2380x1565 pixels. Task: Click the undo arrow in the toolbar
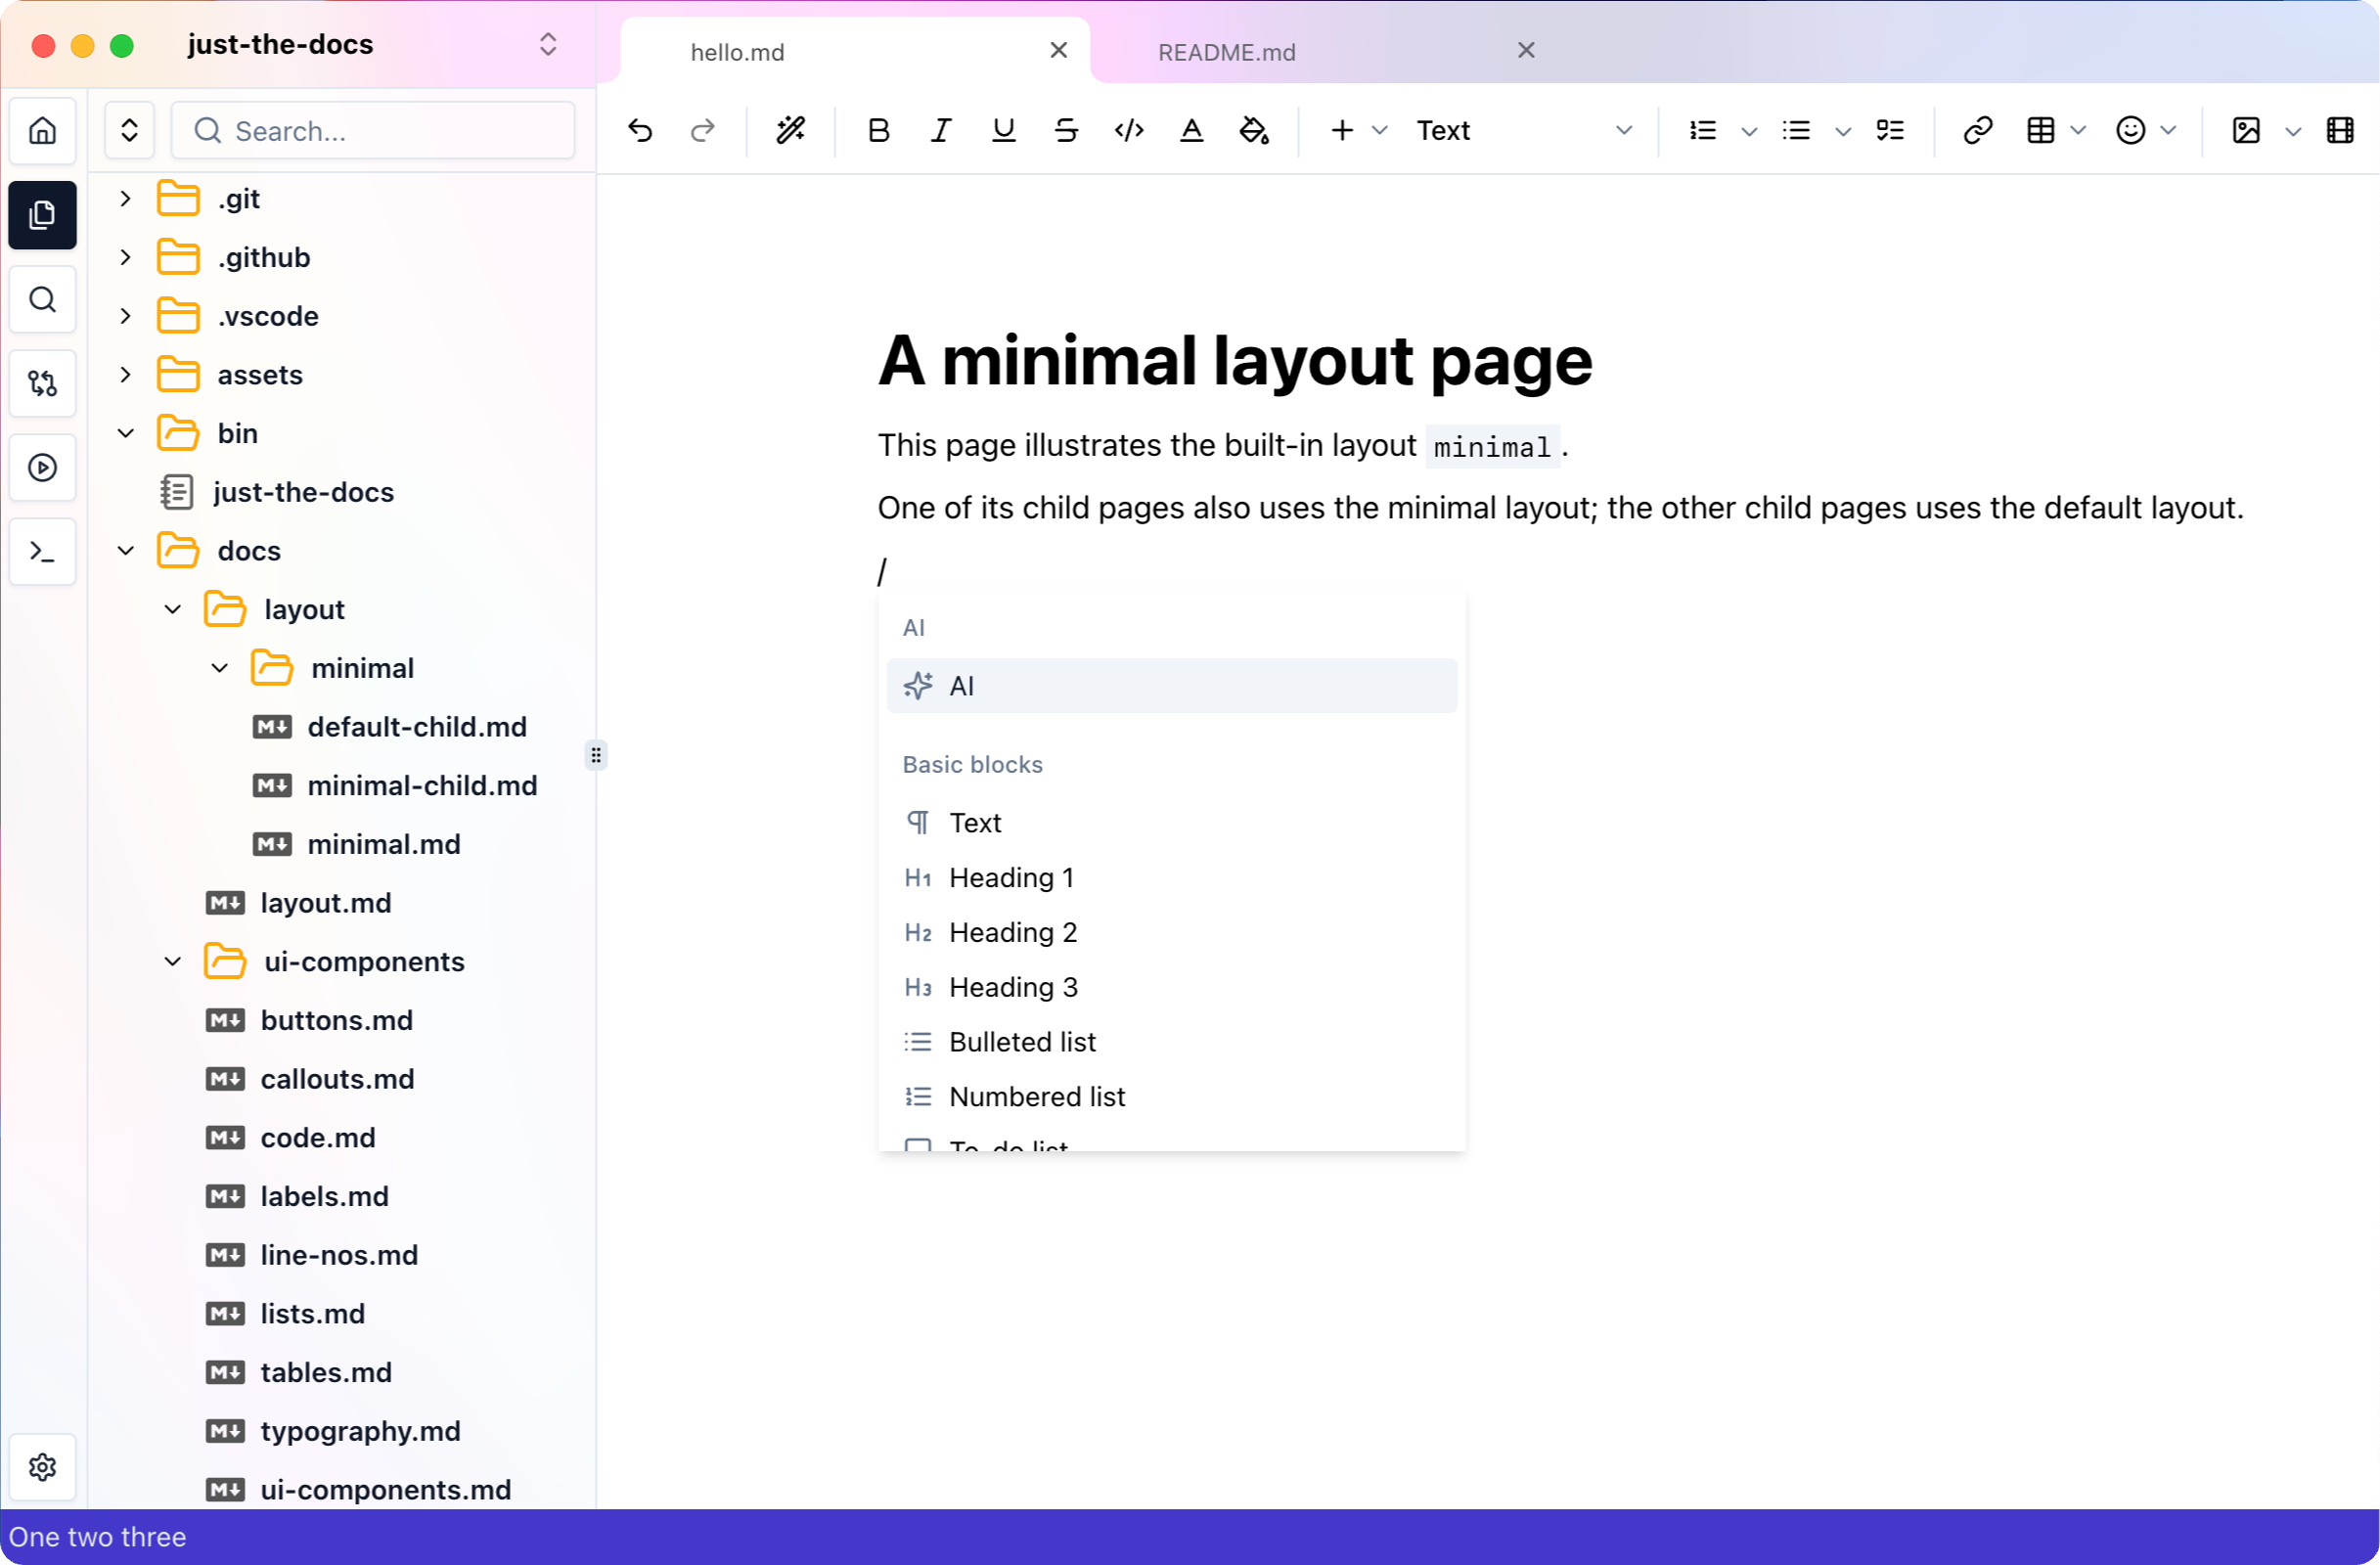click(640, 130)
